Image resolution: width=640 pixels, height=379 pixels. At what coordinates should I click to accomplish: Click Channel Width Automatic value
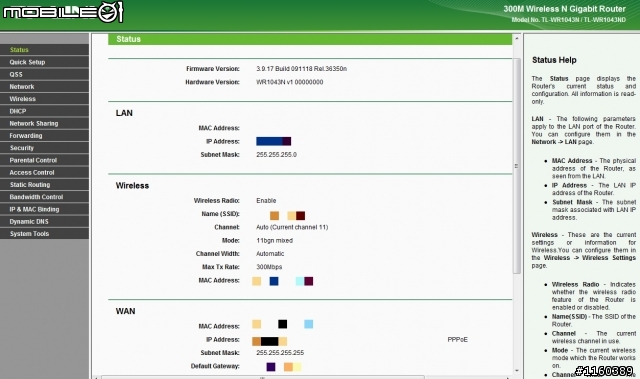pos(270,254)
